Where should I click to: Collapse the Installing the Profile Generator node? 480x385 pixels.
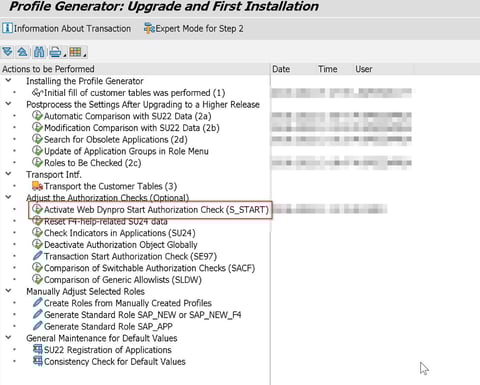(x=8, y=81)
